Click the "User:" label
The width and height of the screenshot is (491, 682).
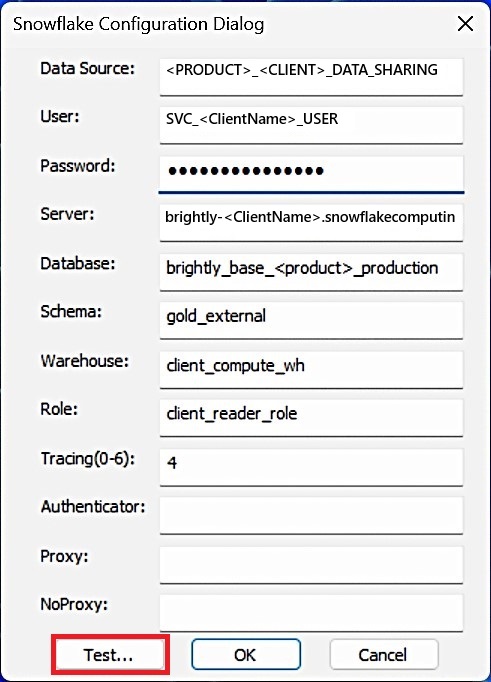tap(60, 117)
